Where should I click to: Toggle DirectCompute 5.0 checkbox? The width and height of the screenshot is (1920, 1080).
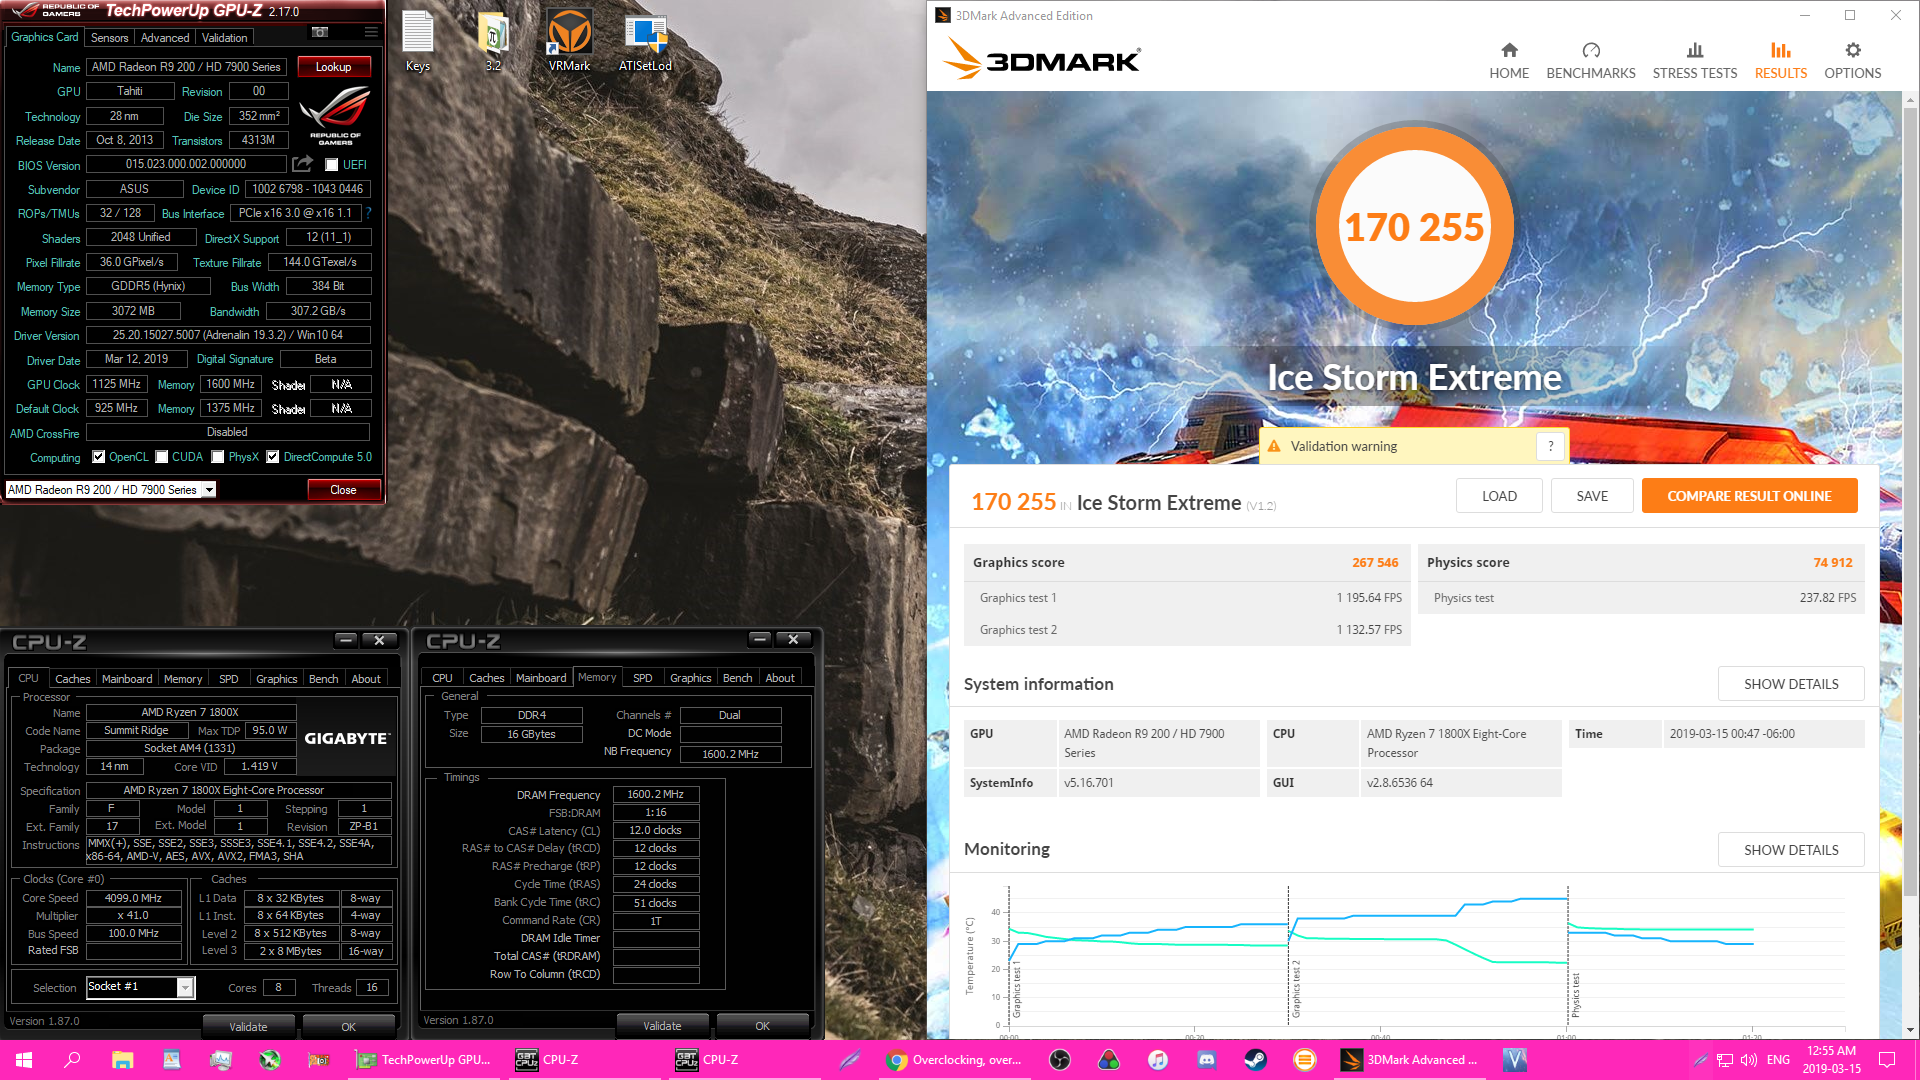(272, 457)
